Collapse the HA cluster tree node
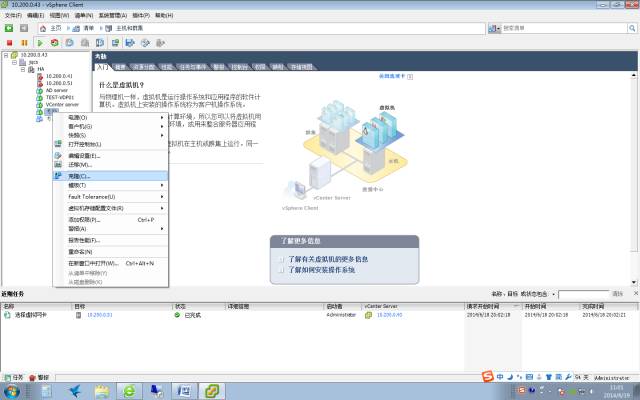The height and width of the screenshot is (400, 640). [23, 69]
